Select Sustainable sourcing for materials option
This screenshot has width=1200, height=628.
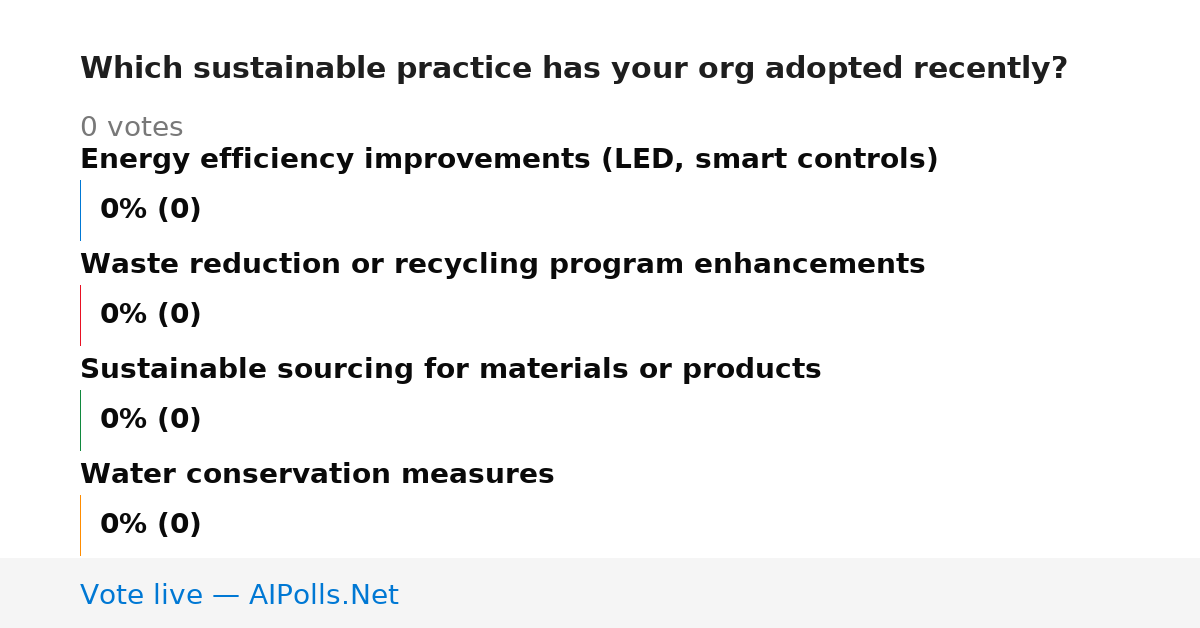(x=450, y=370)
